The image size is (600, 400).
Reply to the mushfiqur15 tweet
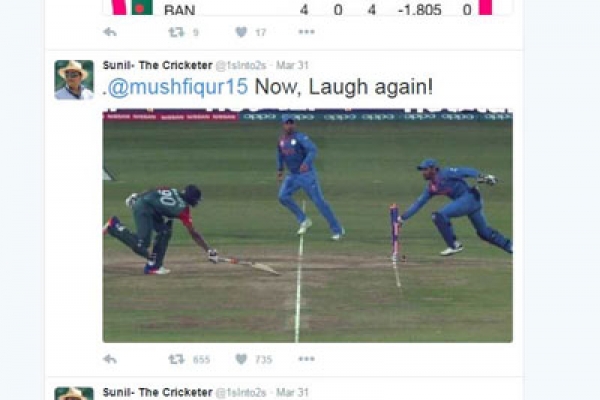pos(110,359)
